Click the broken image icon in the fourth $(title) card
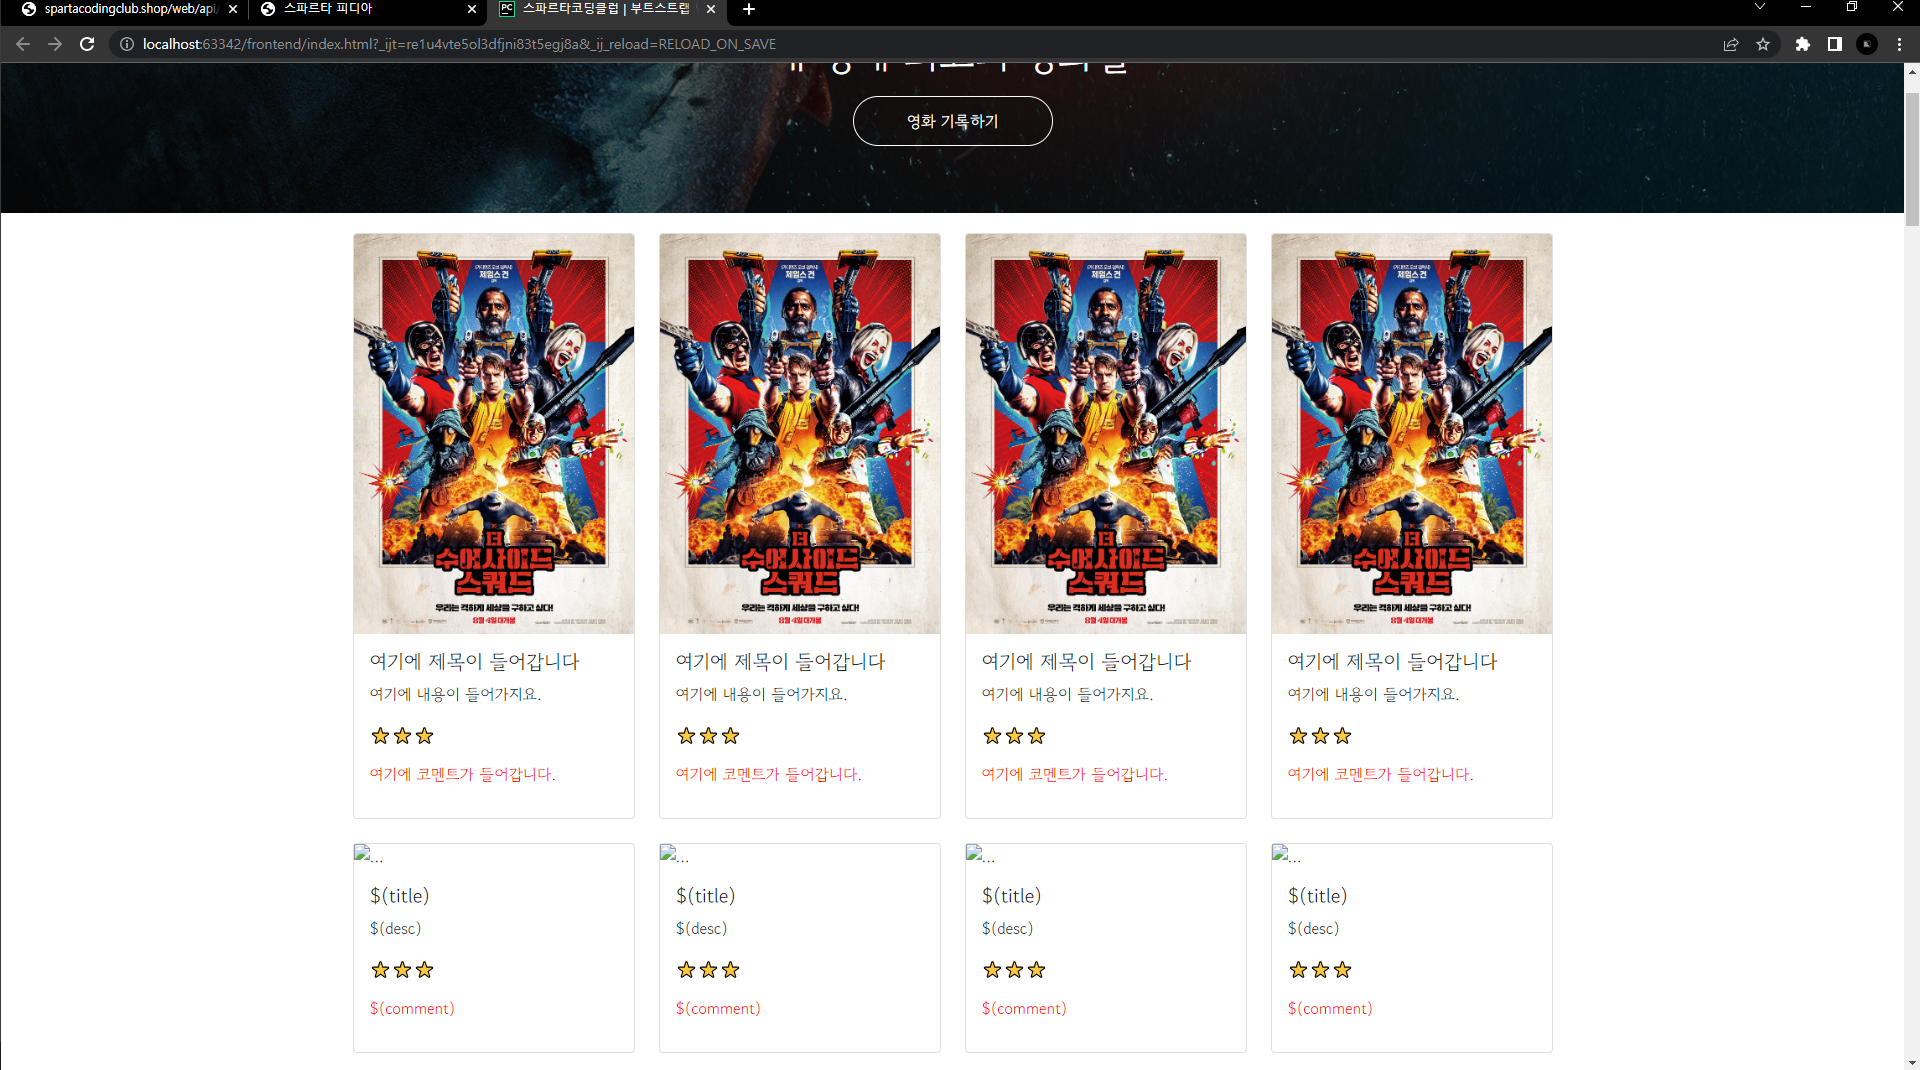 tap(1280, 853)
